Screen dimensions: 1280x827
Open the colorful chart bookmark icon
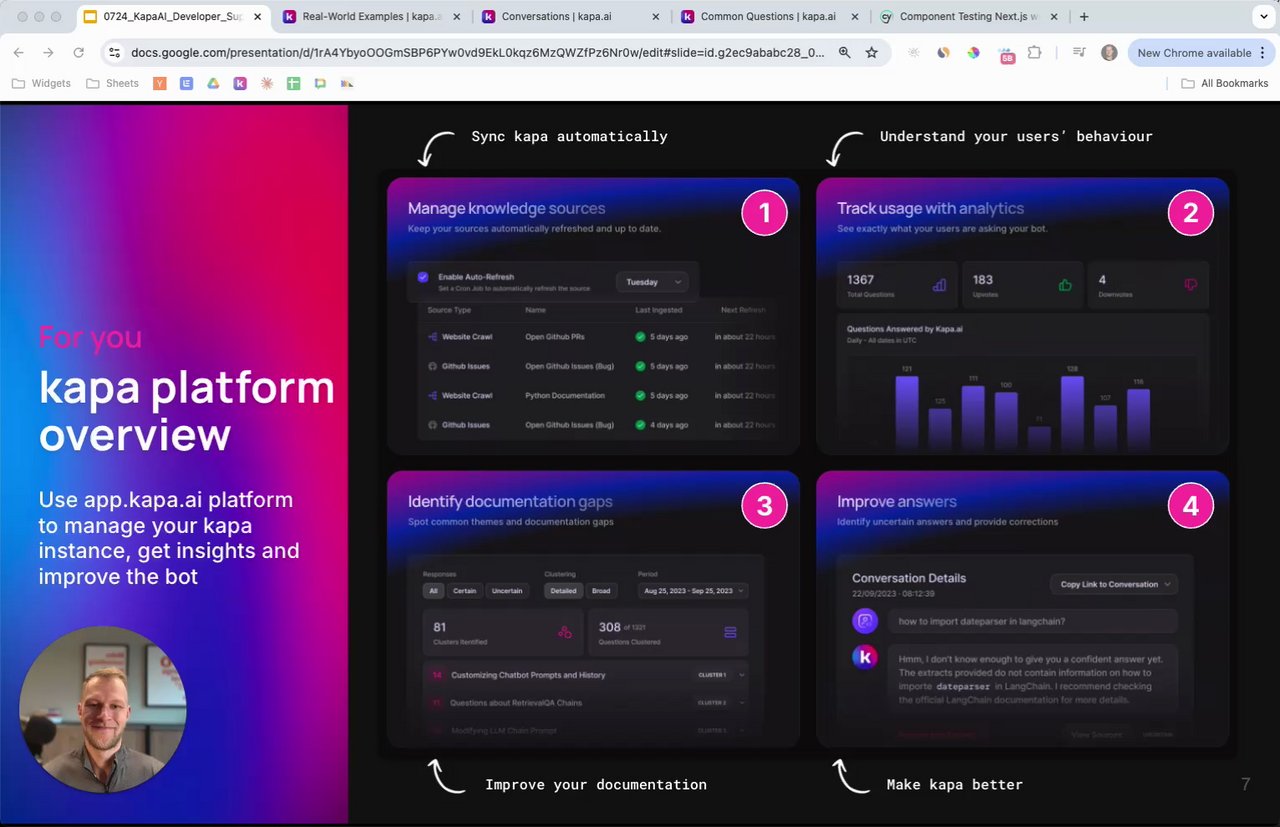point(347,83)
